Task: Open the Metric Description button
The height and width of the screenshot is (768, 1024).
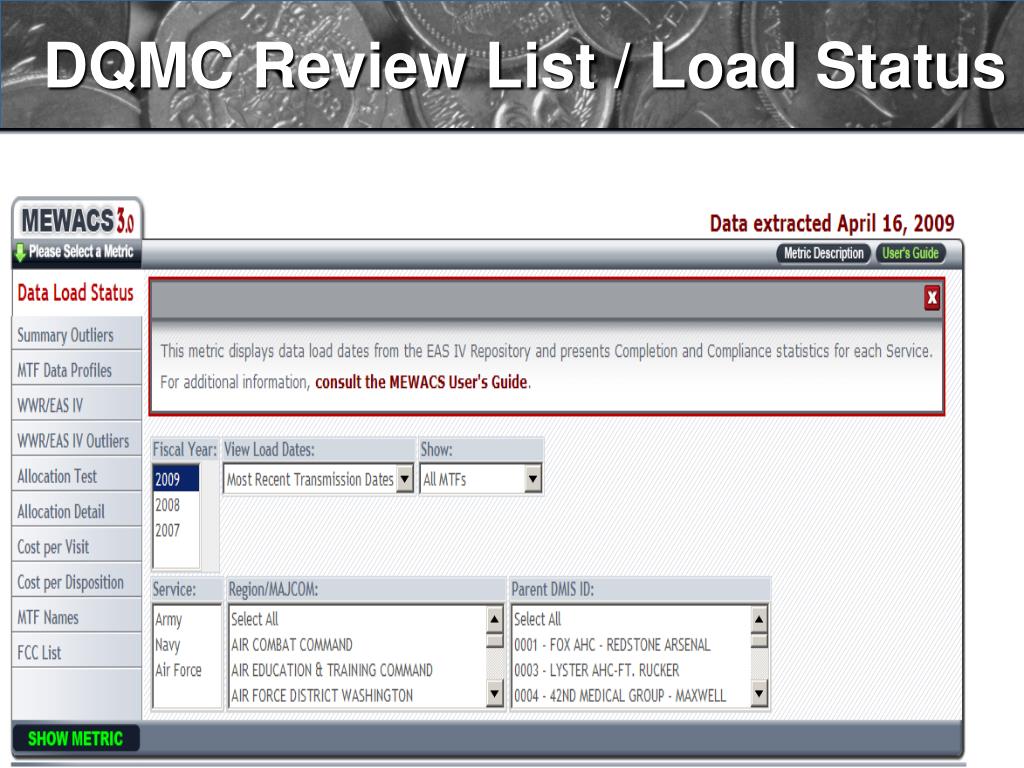Action: 824,253
